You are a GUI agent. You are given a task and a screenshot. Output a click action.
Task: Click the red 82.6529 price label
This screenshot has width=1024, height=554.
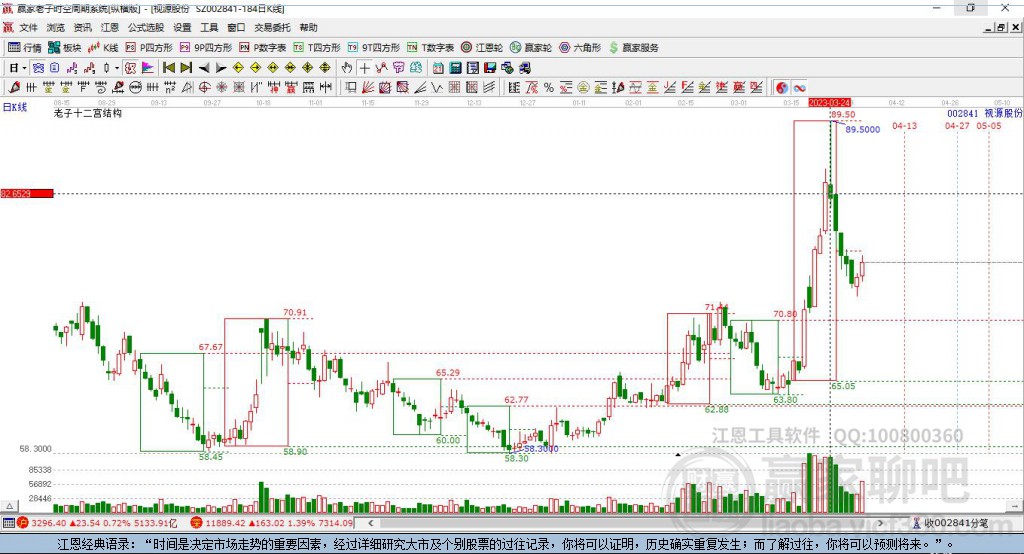[27, 193]
